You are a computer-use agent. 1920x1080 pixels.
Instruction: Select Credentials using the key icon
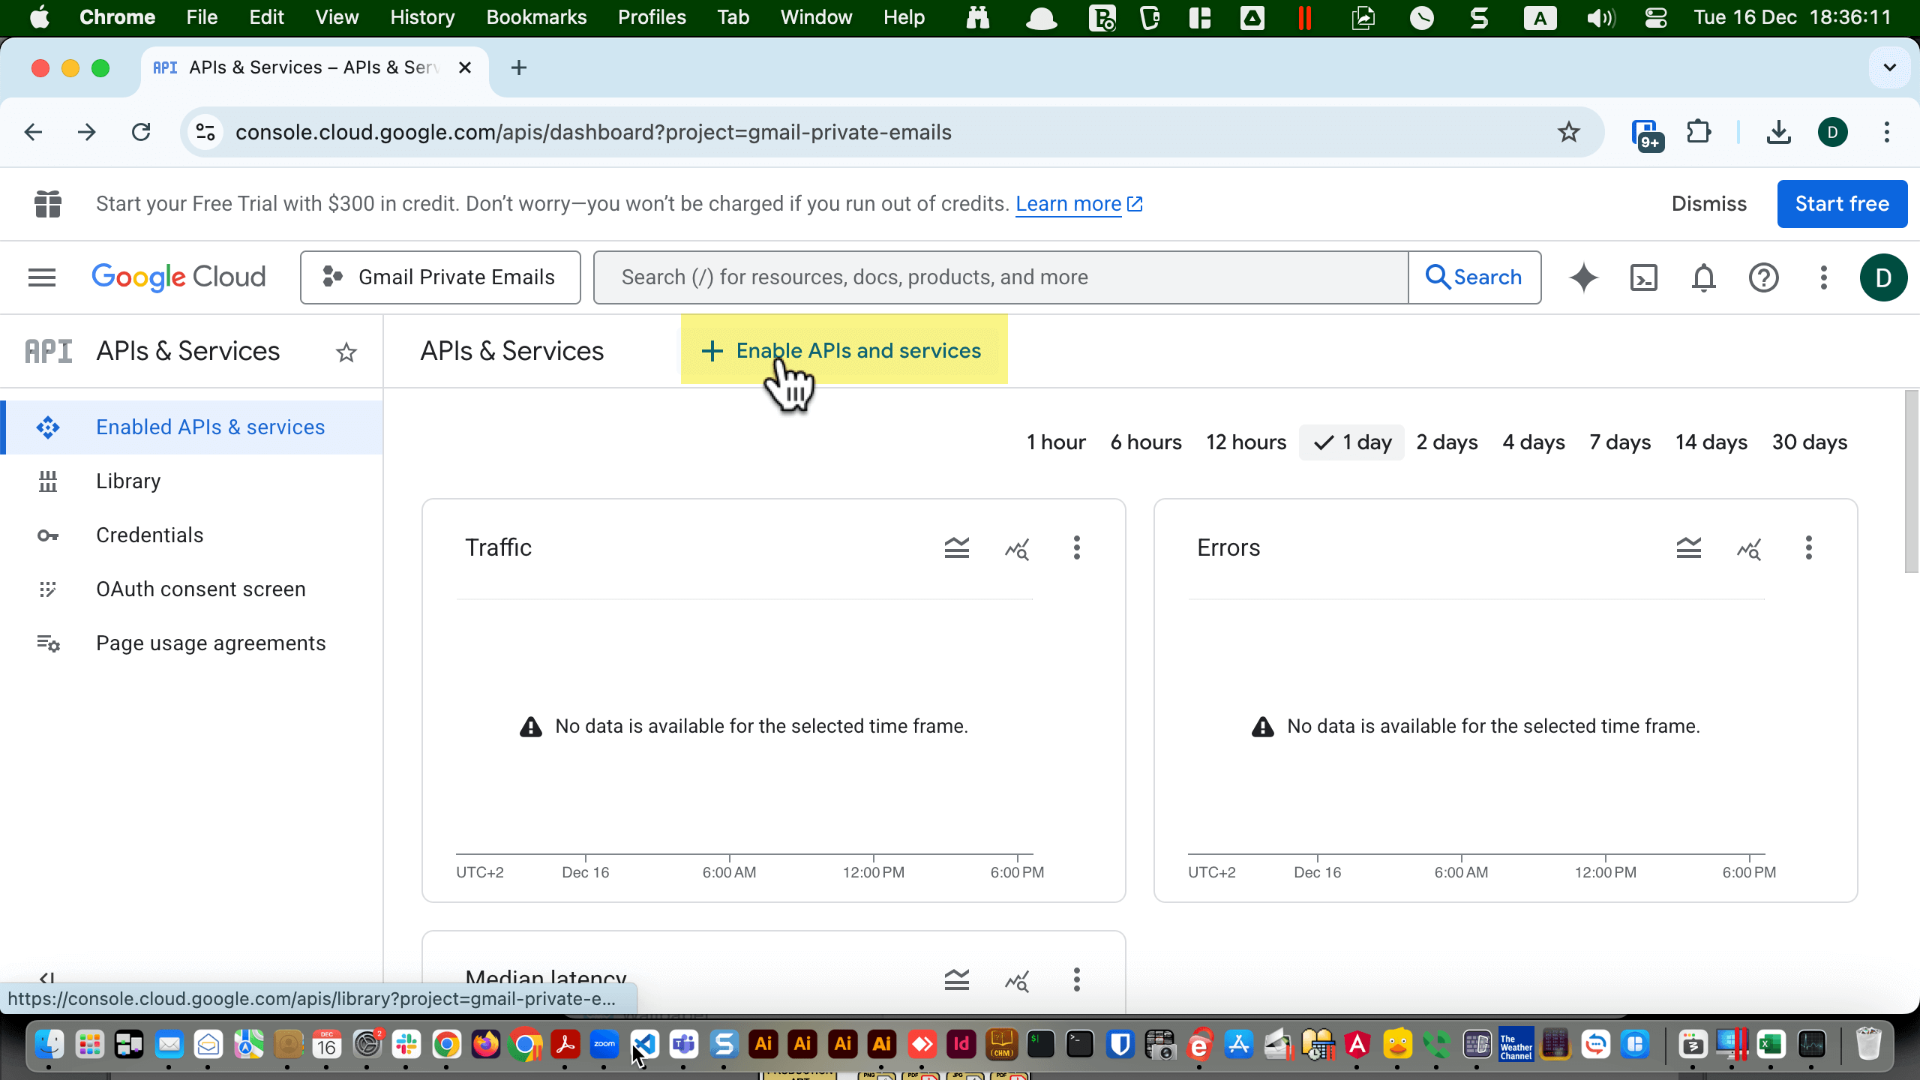tap(149, 535)
